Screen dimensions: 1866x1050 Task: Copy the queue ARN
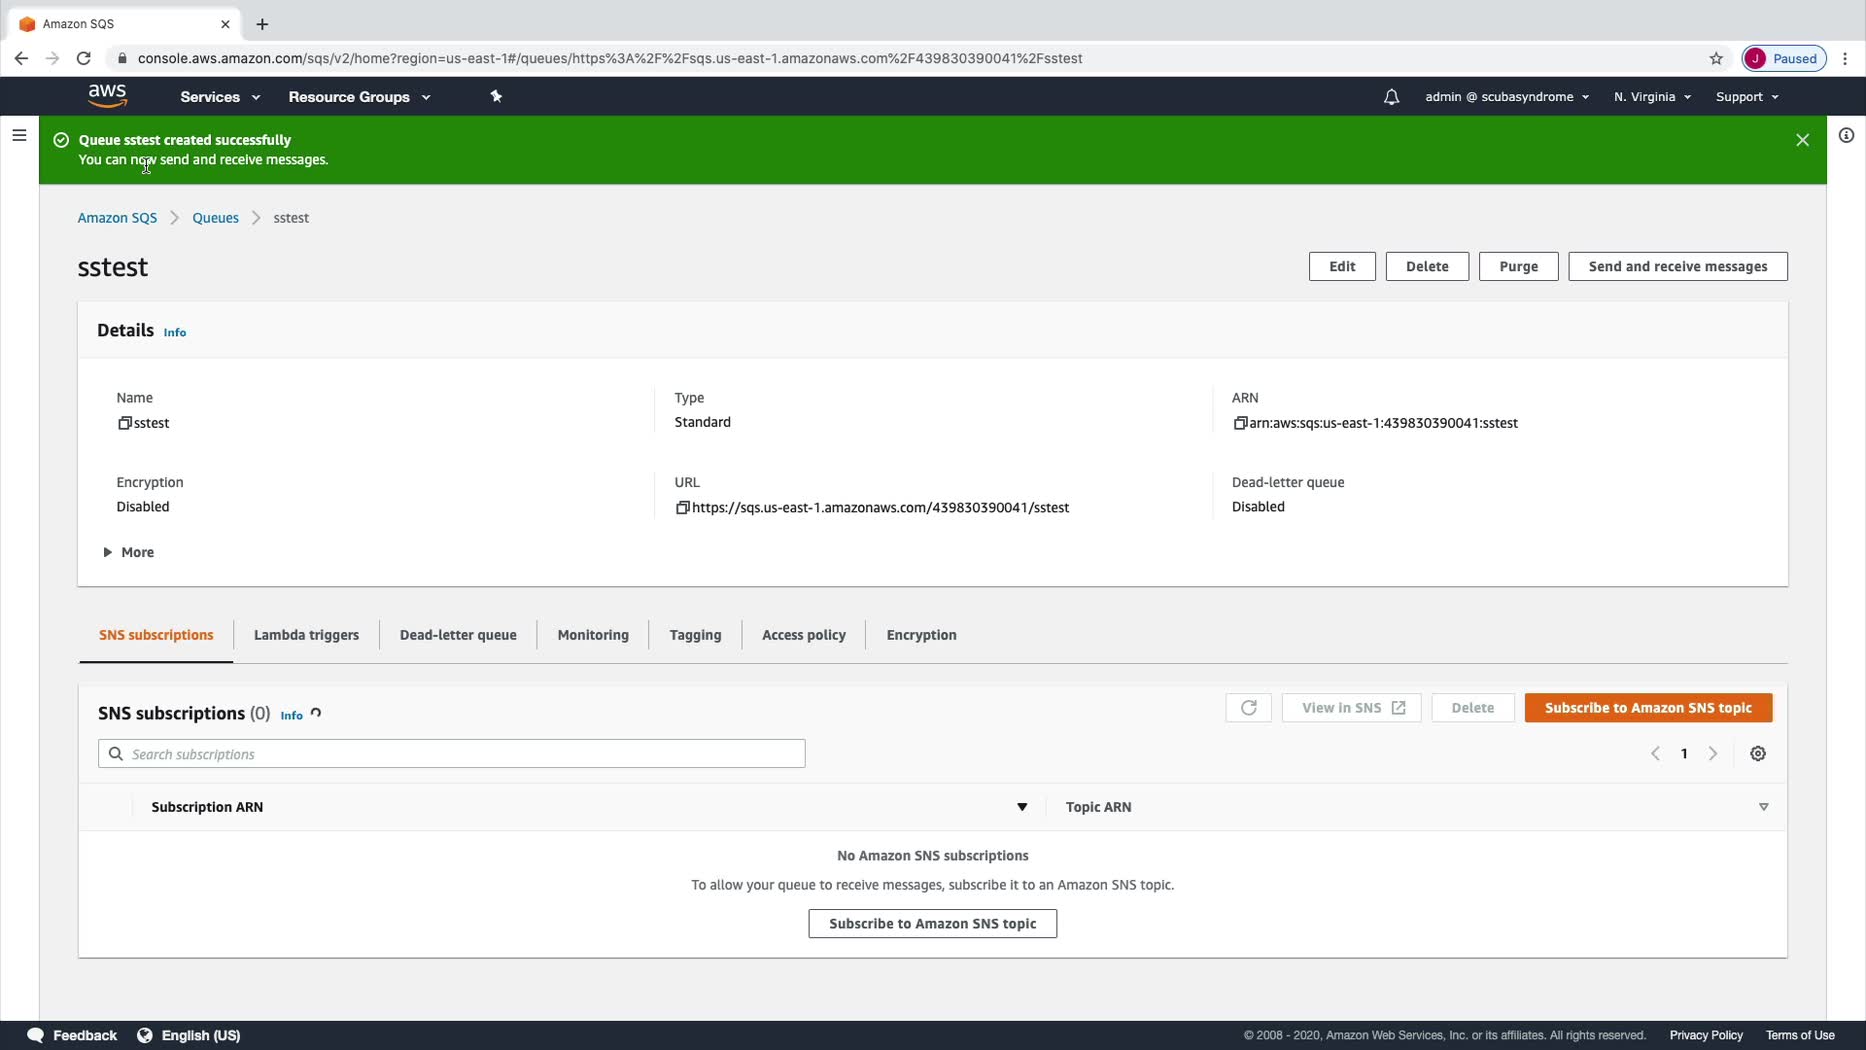[x=1240, y=423]
